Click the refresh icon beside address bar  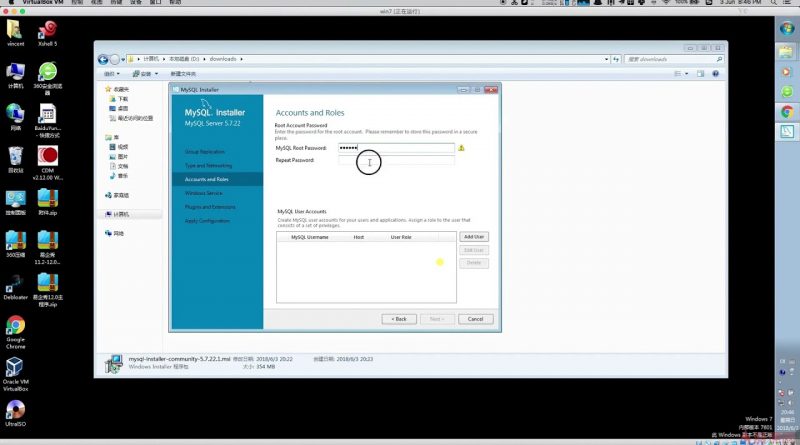[x=616, y=59]
